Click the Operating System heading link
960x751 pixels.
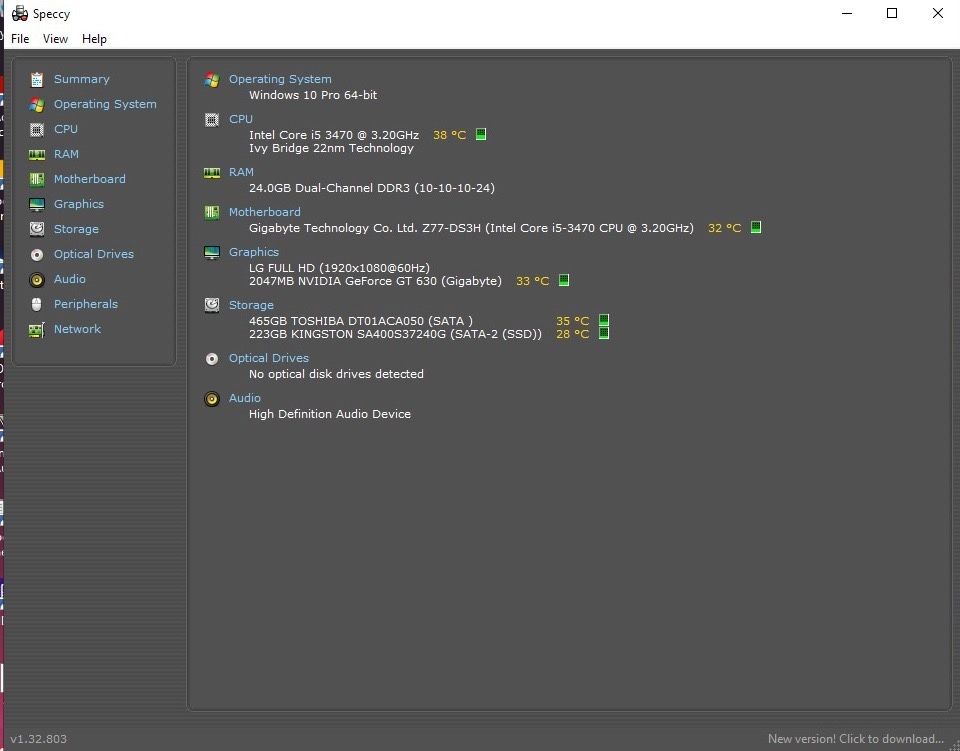pos(280,79)
